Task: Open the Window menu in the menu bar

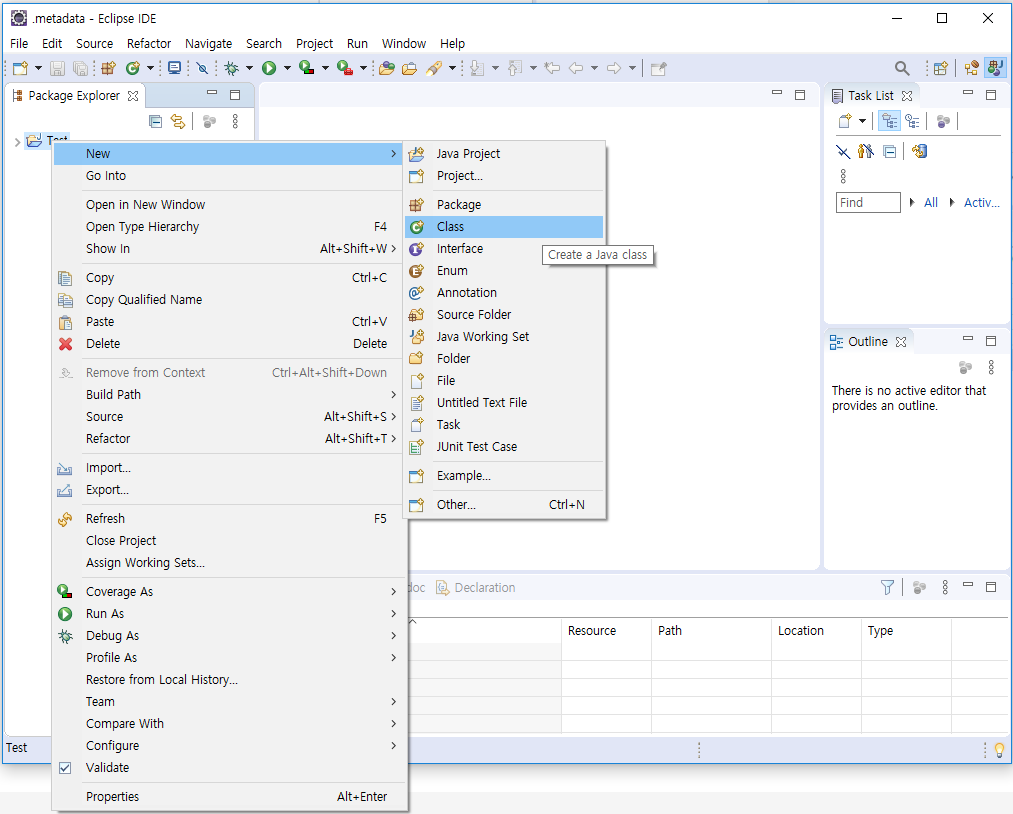Action: pyautogui.click(x=404, y=43)
